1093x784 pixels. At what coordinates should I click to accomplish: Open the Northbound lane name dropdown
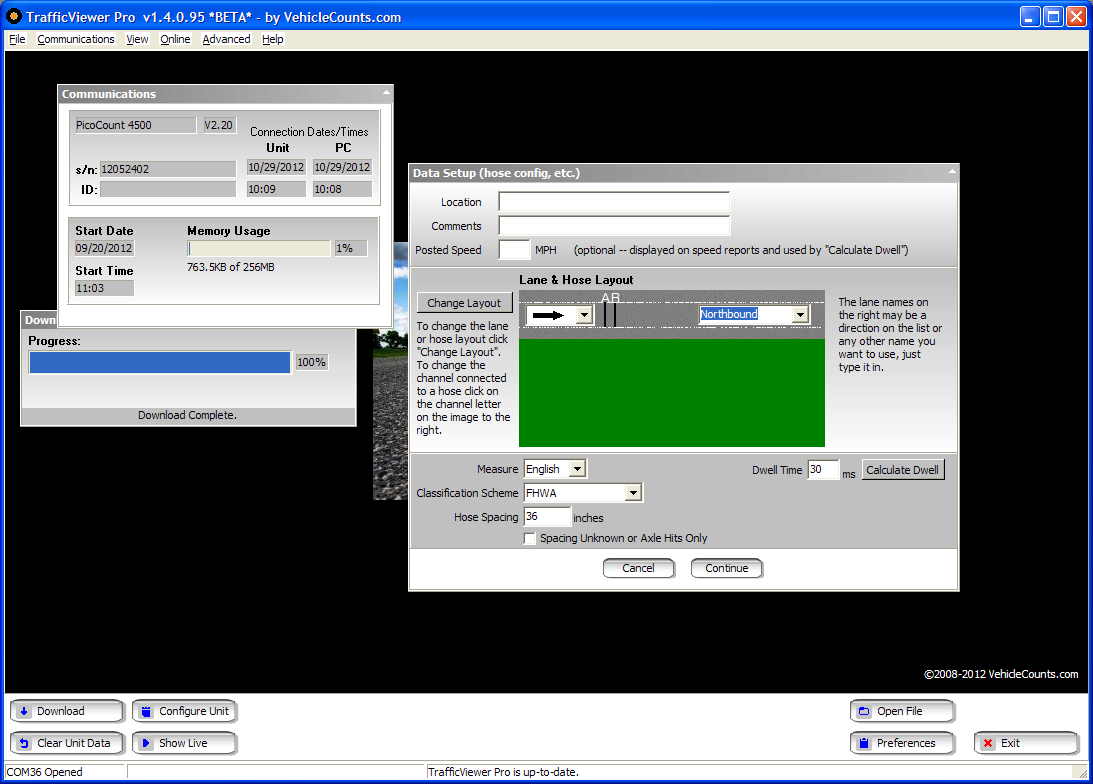click(x=800, y=315)
